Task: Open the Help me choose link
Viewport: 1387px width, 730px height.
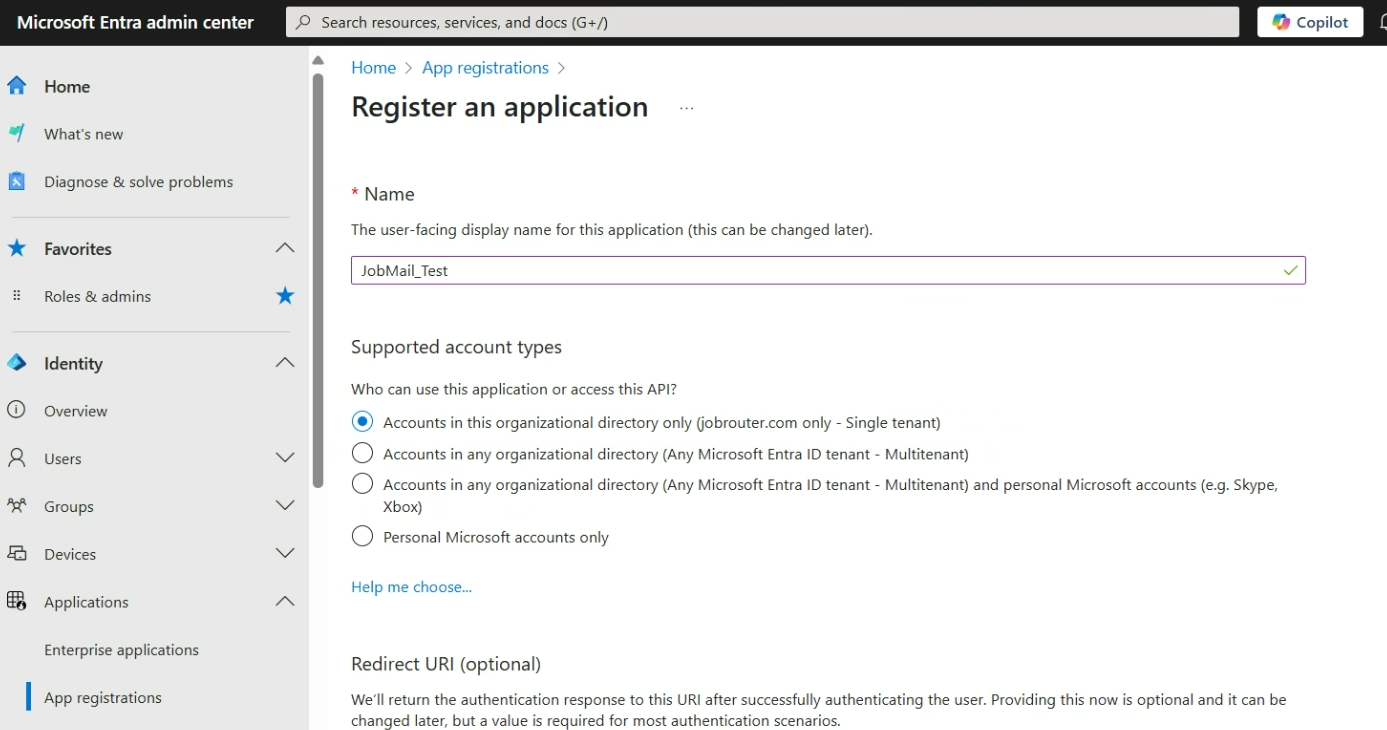Action: tap(411, 587)
